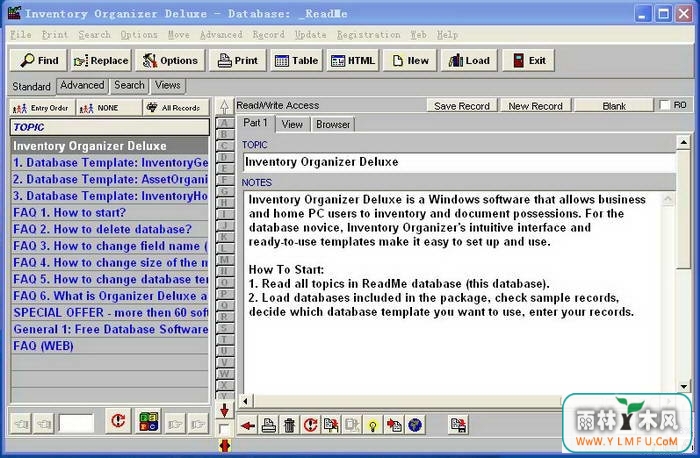The width and height of the screenshot is (700, 458).
Task: Toggle the small checkbox below red down arrow
Action: pos(224,429)
